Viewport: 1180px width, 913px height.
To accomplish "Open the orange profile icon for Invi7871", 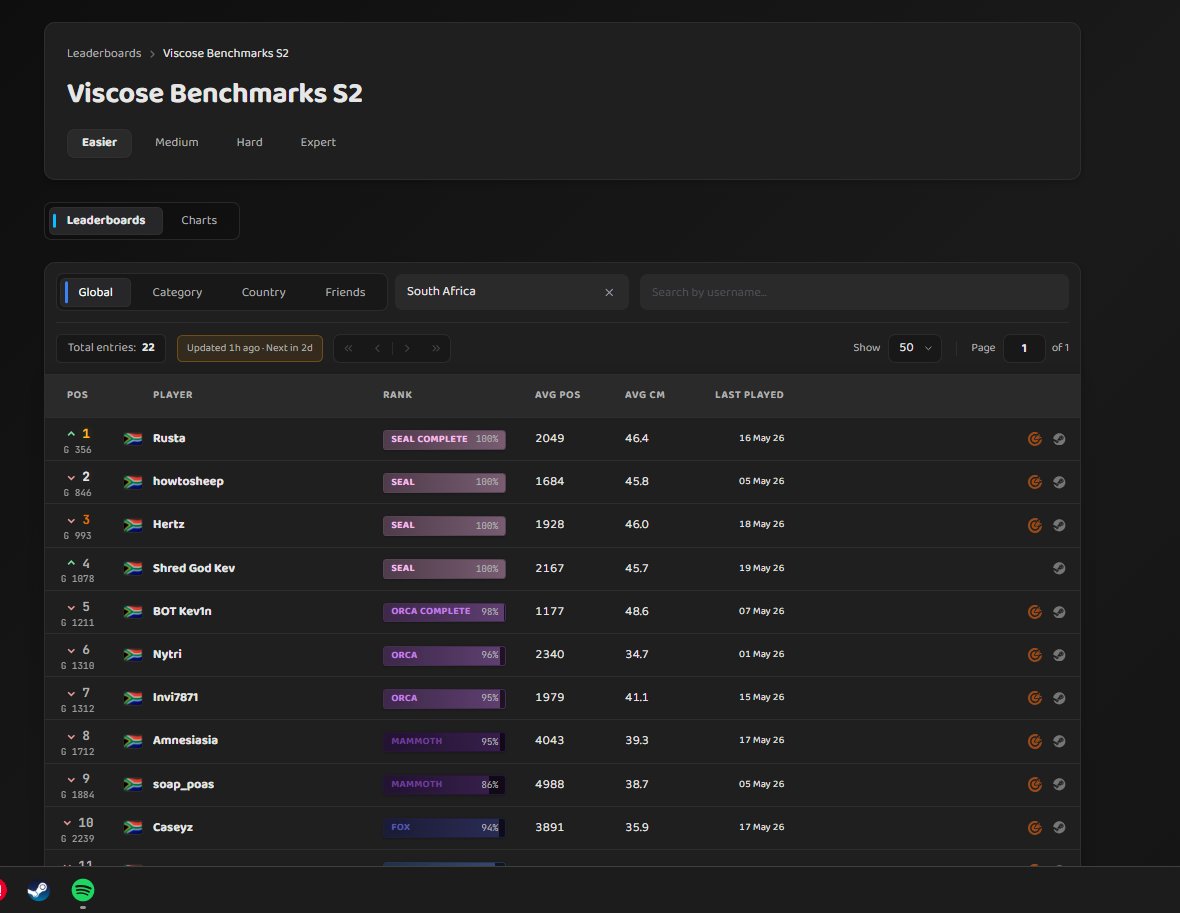I will pos(1035,698).
